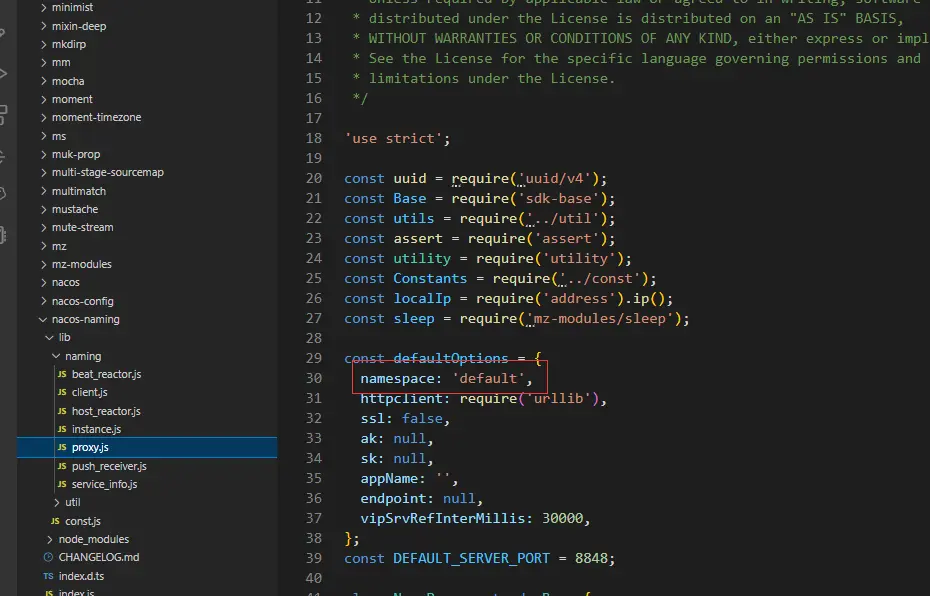The image size is (930, 596).
Task: Click JS icon next to instance.js
Action: pyautogui.click(x=62, y=429)
